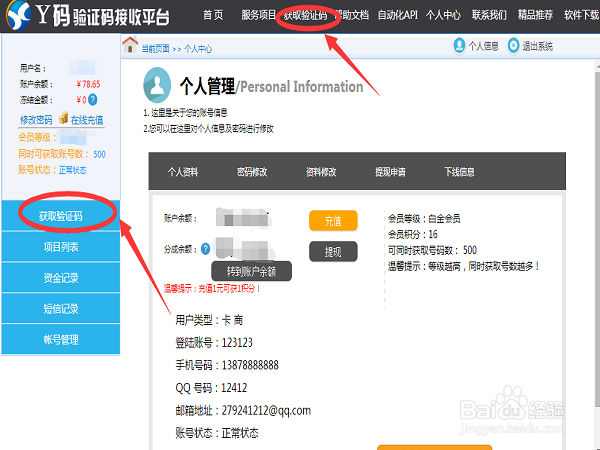Switch to the 密码修改 tab
600x450 pixels.
(x=252, y=172)
